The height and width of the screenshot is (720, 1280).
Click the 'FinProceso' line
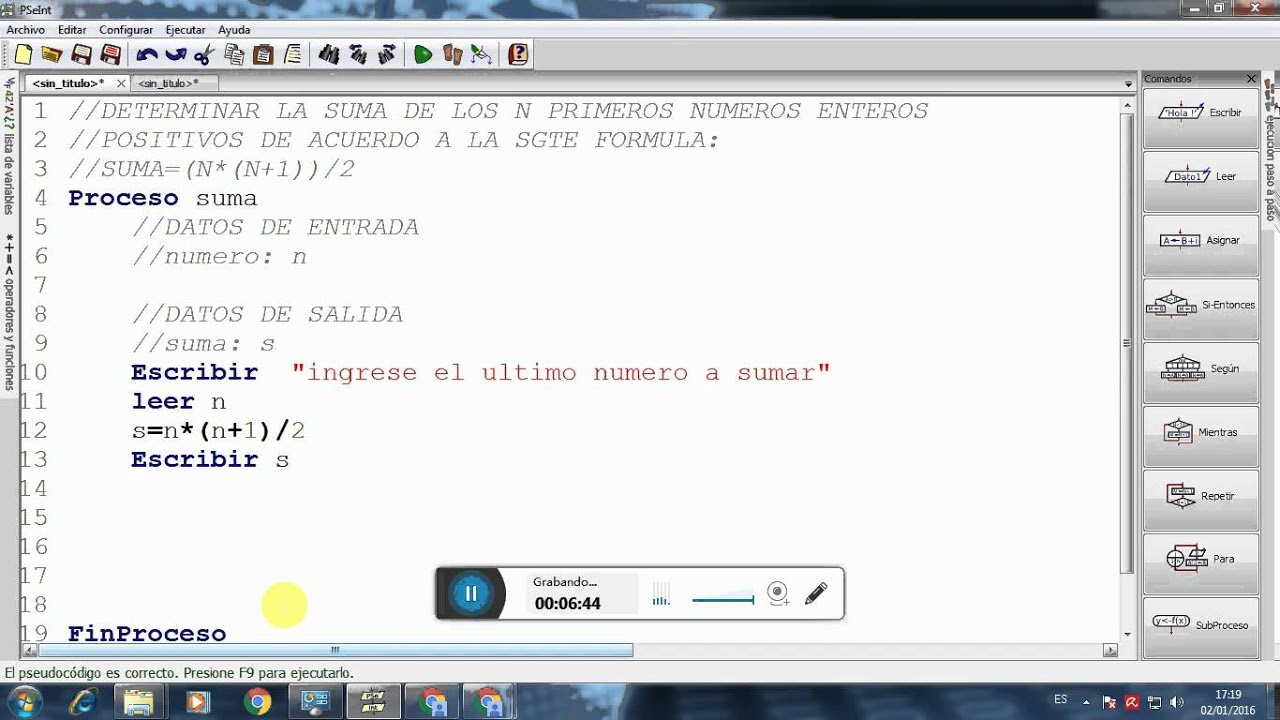(x=147, y=634)
